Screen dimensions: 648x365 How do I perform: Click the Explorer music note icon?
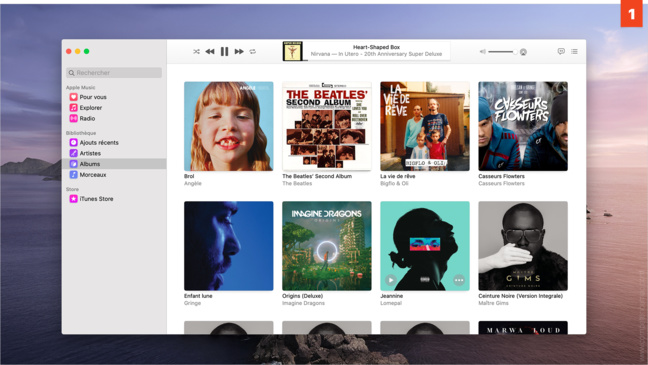73,108
